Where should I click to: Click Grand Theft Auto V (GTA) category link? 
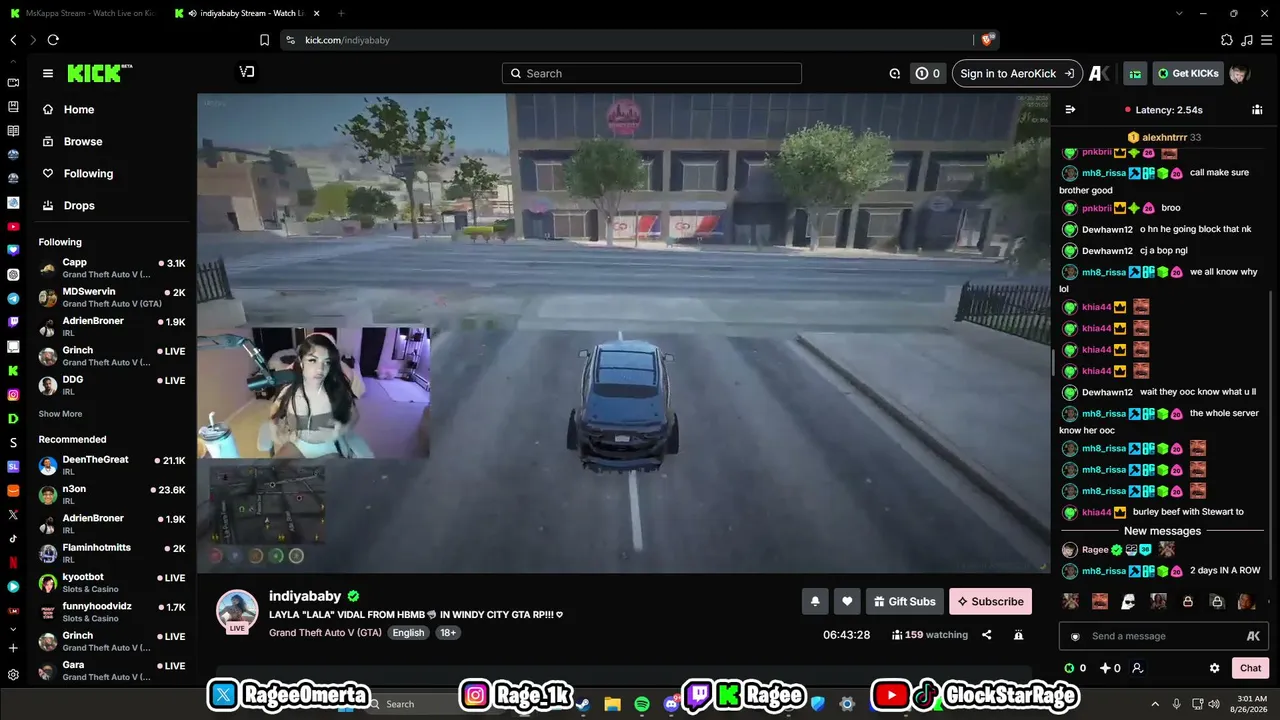pyautogui.click(x=325, y=633)
